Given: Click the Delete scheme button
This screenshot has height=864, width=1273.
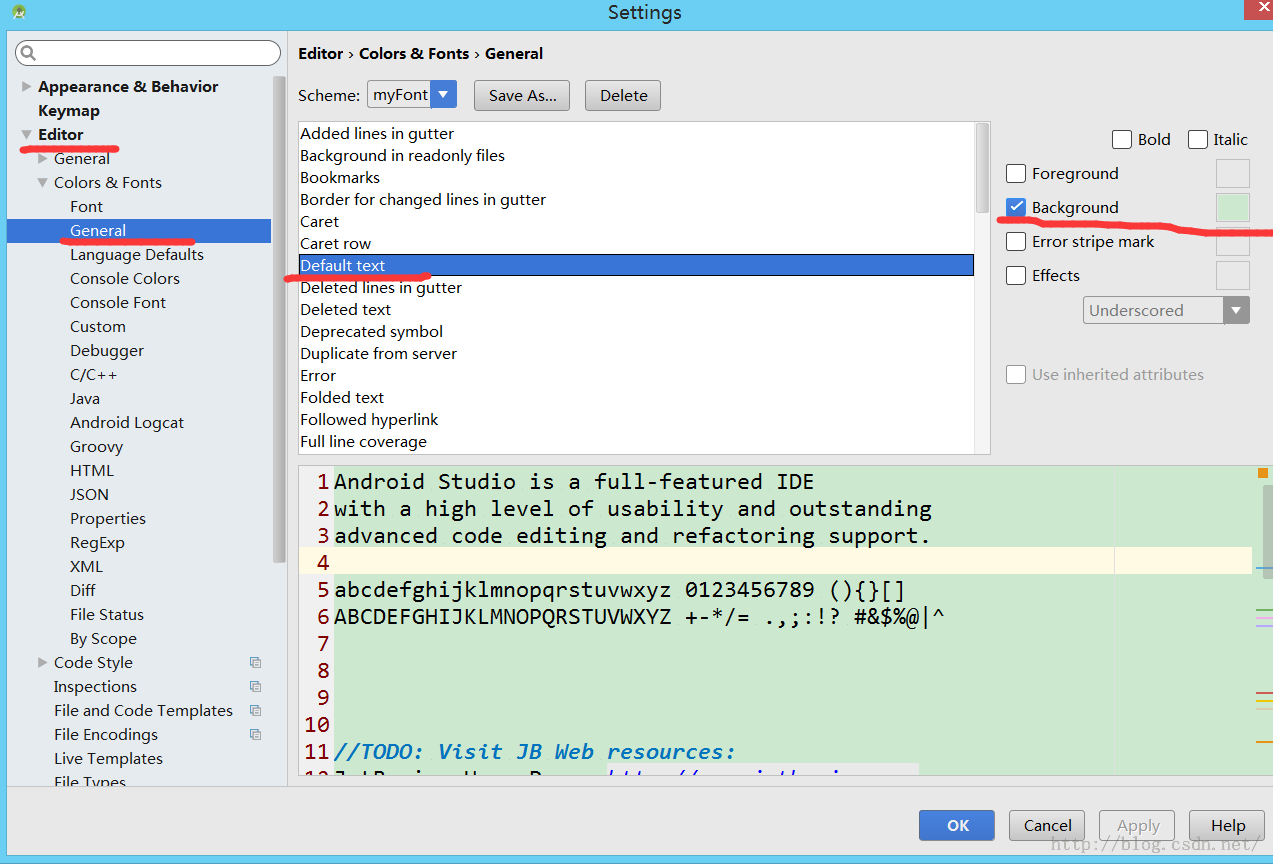Looking at the screenshot, I should point(623,95).
